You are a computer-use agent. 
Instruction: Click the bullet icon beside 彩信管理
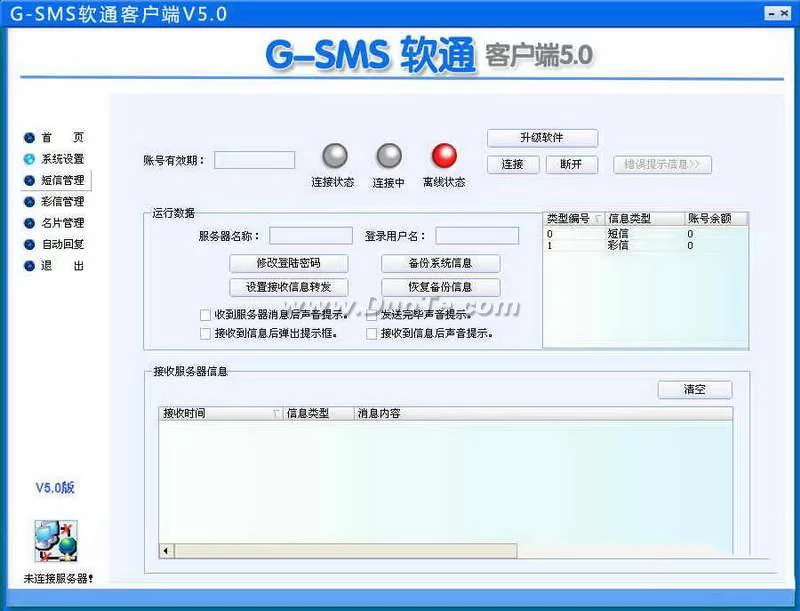point(29,202)
